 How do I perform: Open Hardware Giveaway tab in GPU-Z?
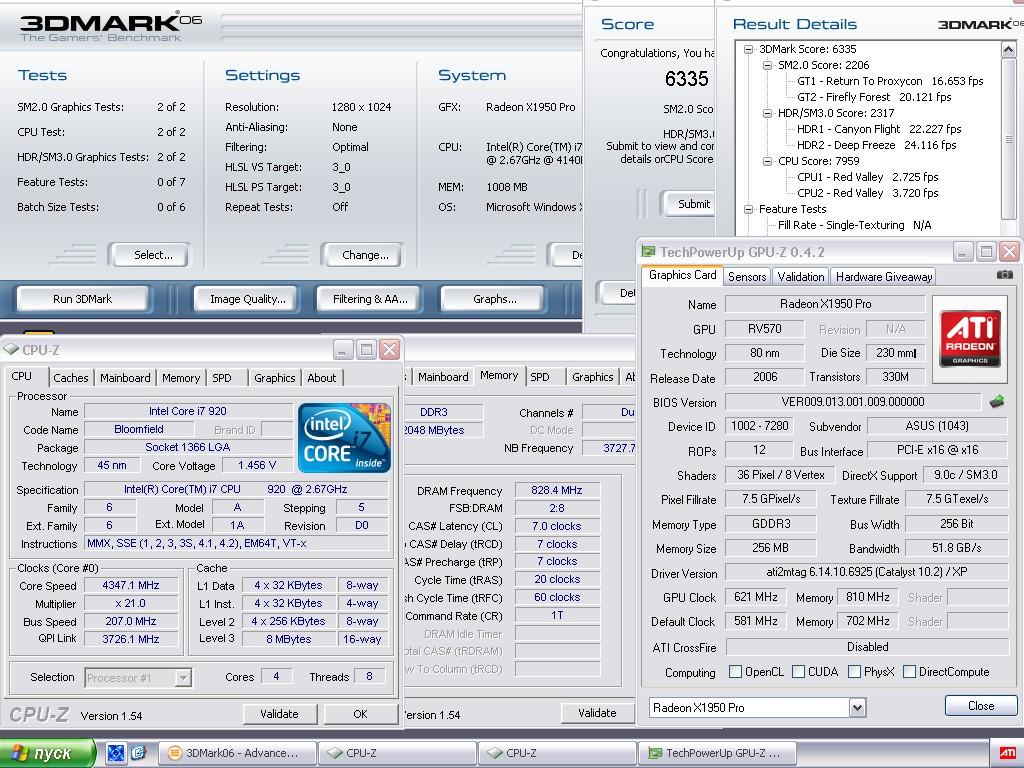884,277
